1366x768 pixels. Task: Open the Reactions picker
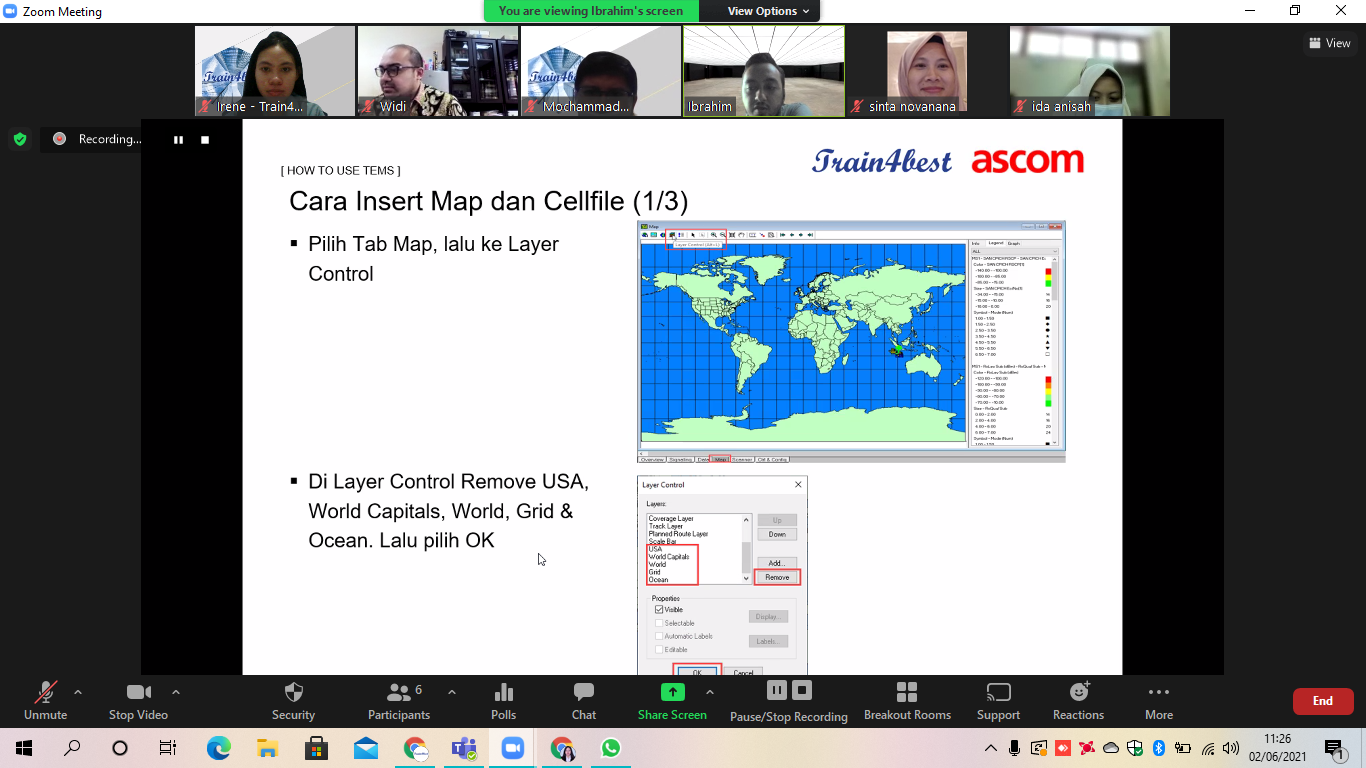coord(1078,693)
